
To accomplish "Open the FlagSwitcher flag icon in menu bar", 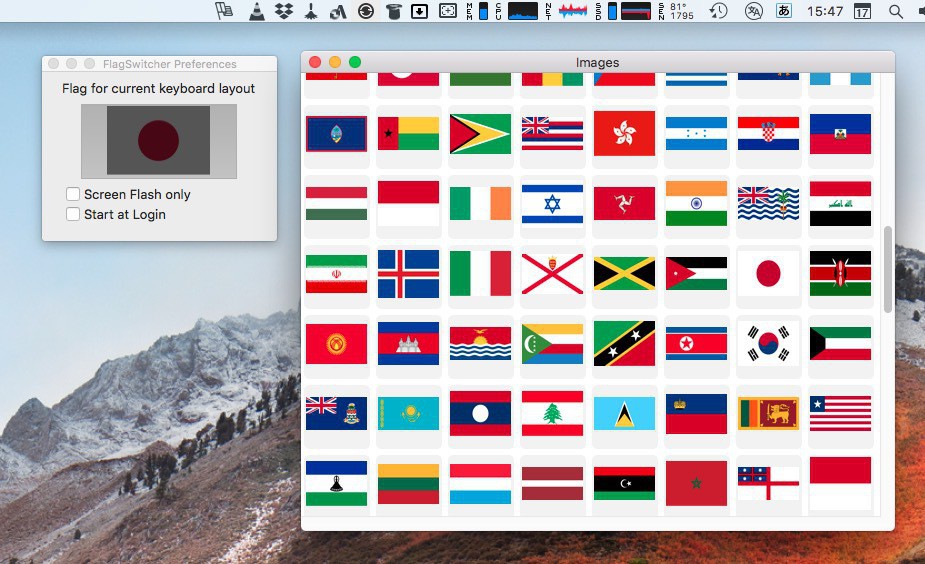I will (224, 11).
